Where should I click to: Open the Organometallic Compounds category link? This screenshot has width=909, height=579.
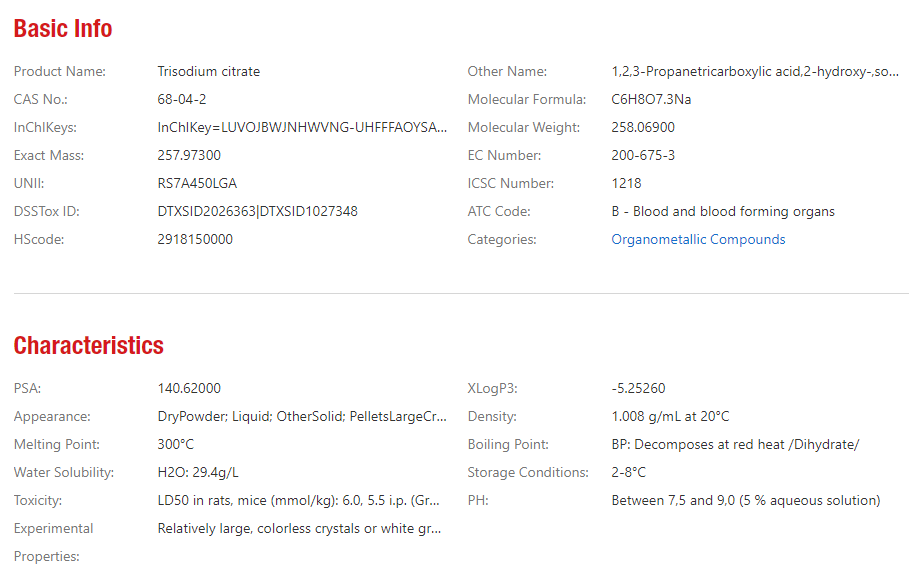tap(698, 239)
